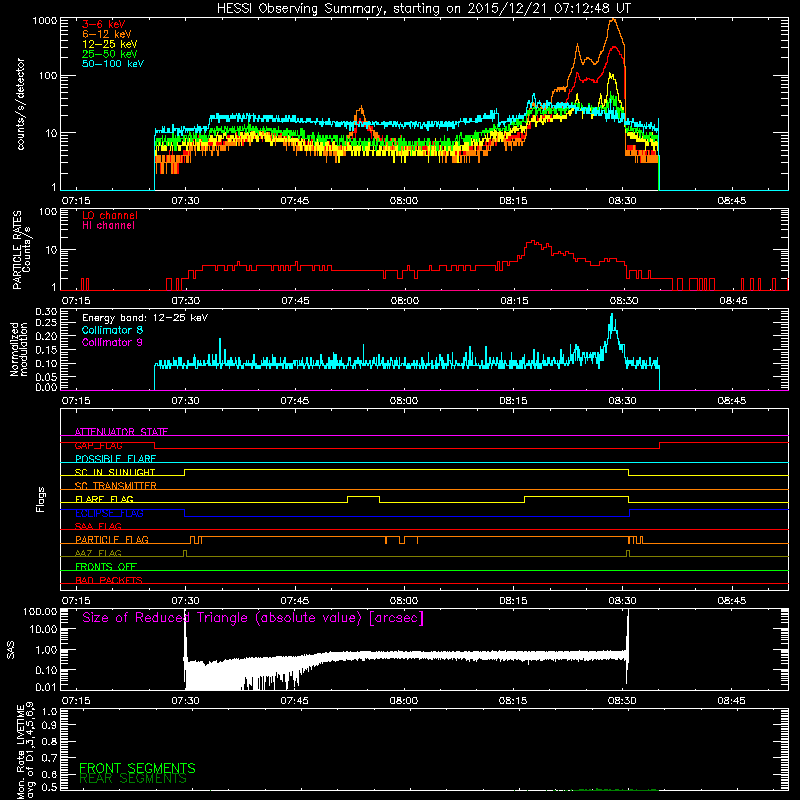Click the PARTICLE_FLAG label
Screen dimensions: 800x800
point(112,539)
